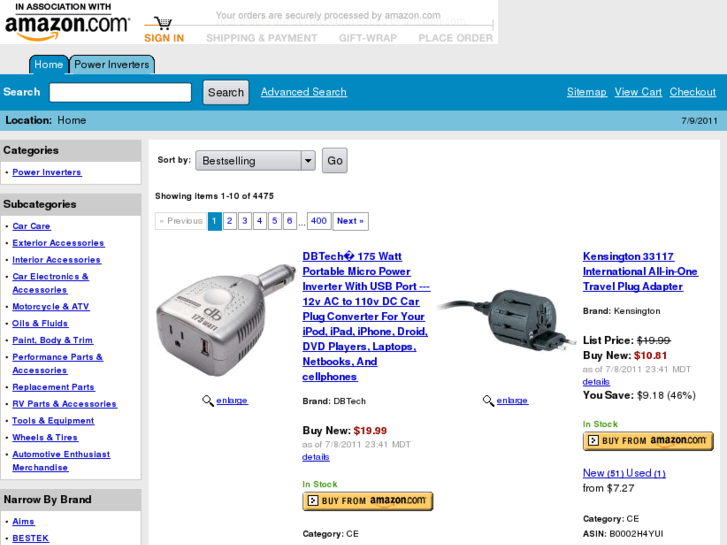Click magnifier icon under Kensington adapter image
Viewport: 727px width, 545px height.
pos(488,400)
